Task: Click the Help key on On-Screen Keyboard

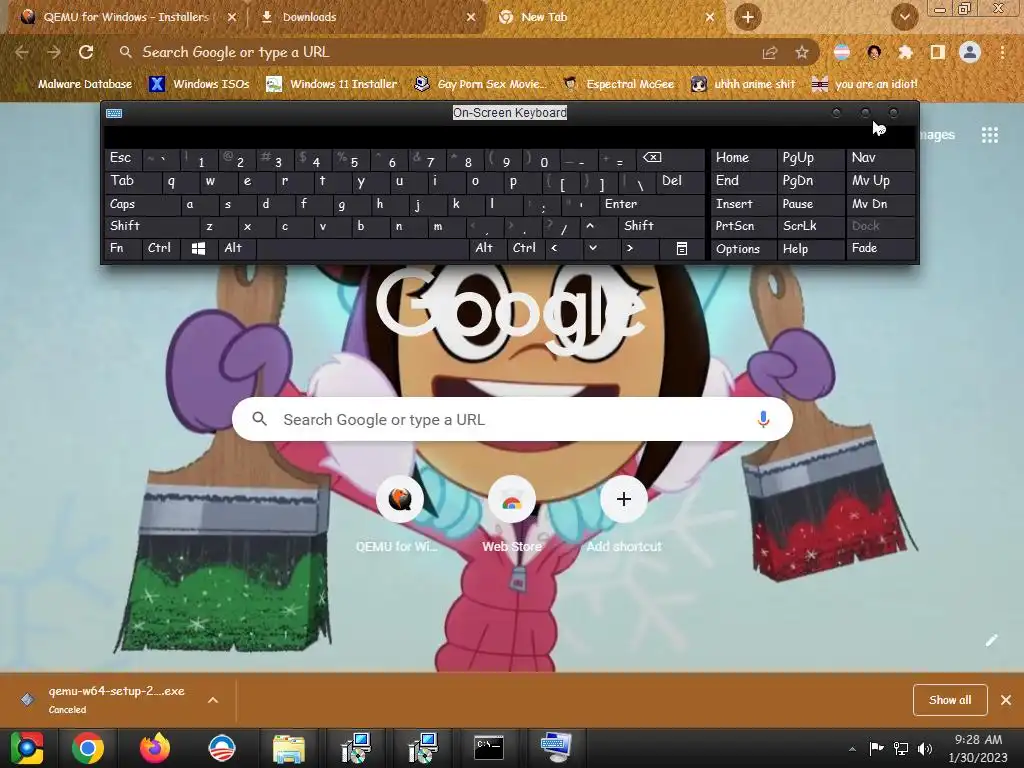Action: click(x=810, y=249)
